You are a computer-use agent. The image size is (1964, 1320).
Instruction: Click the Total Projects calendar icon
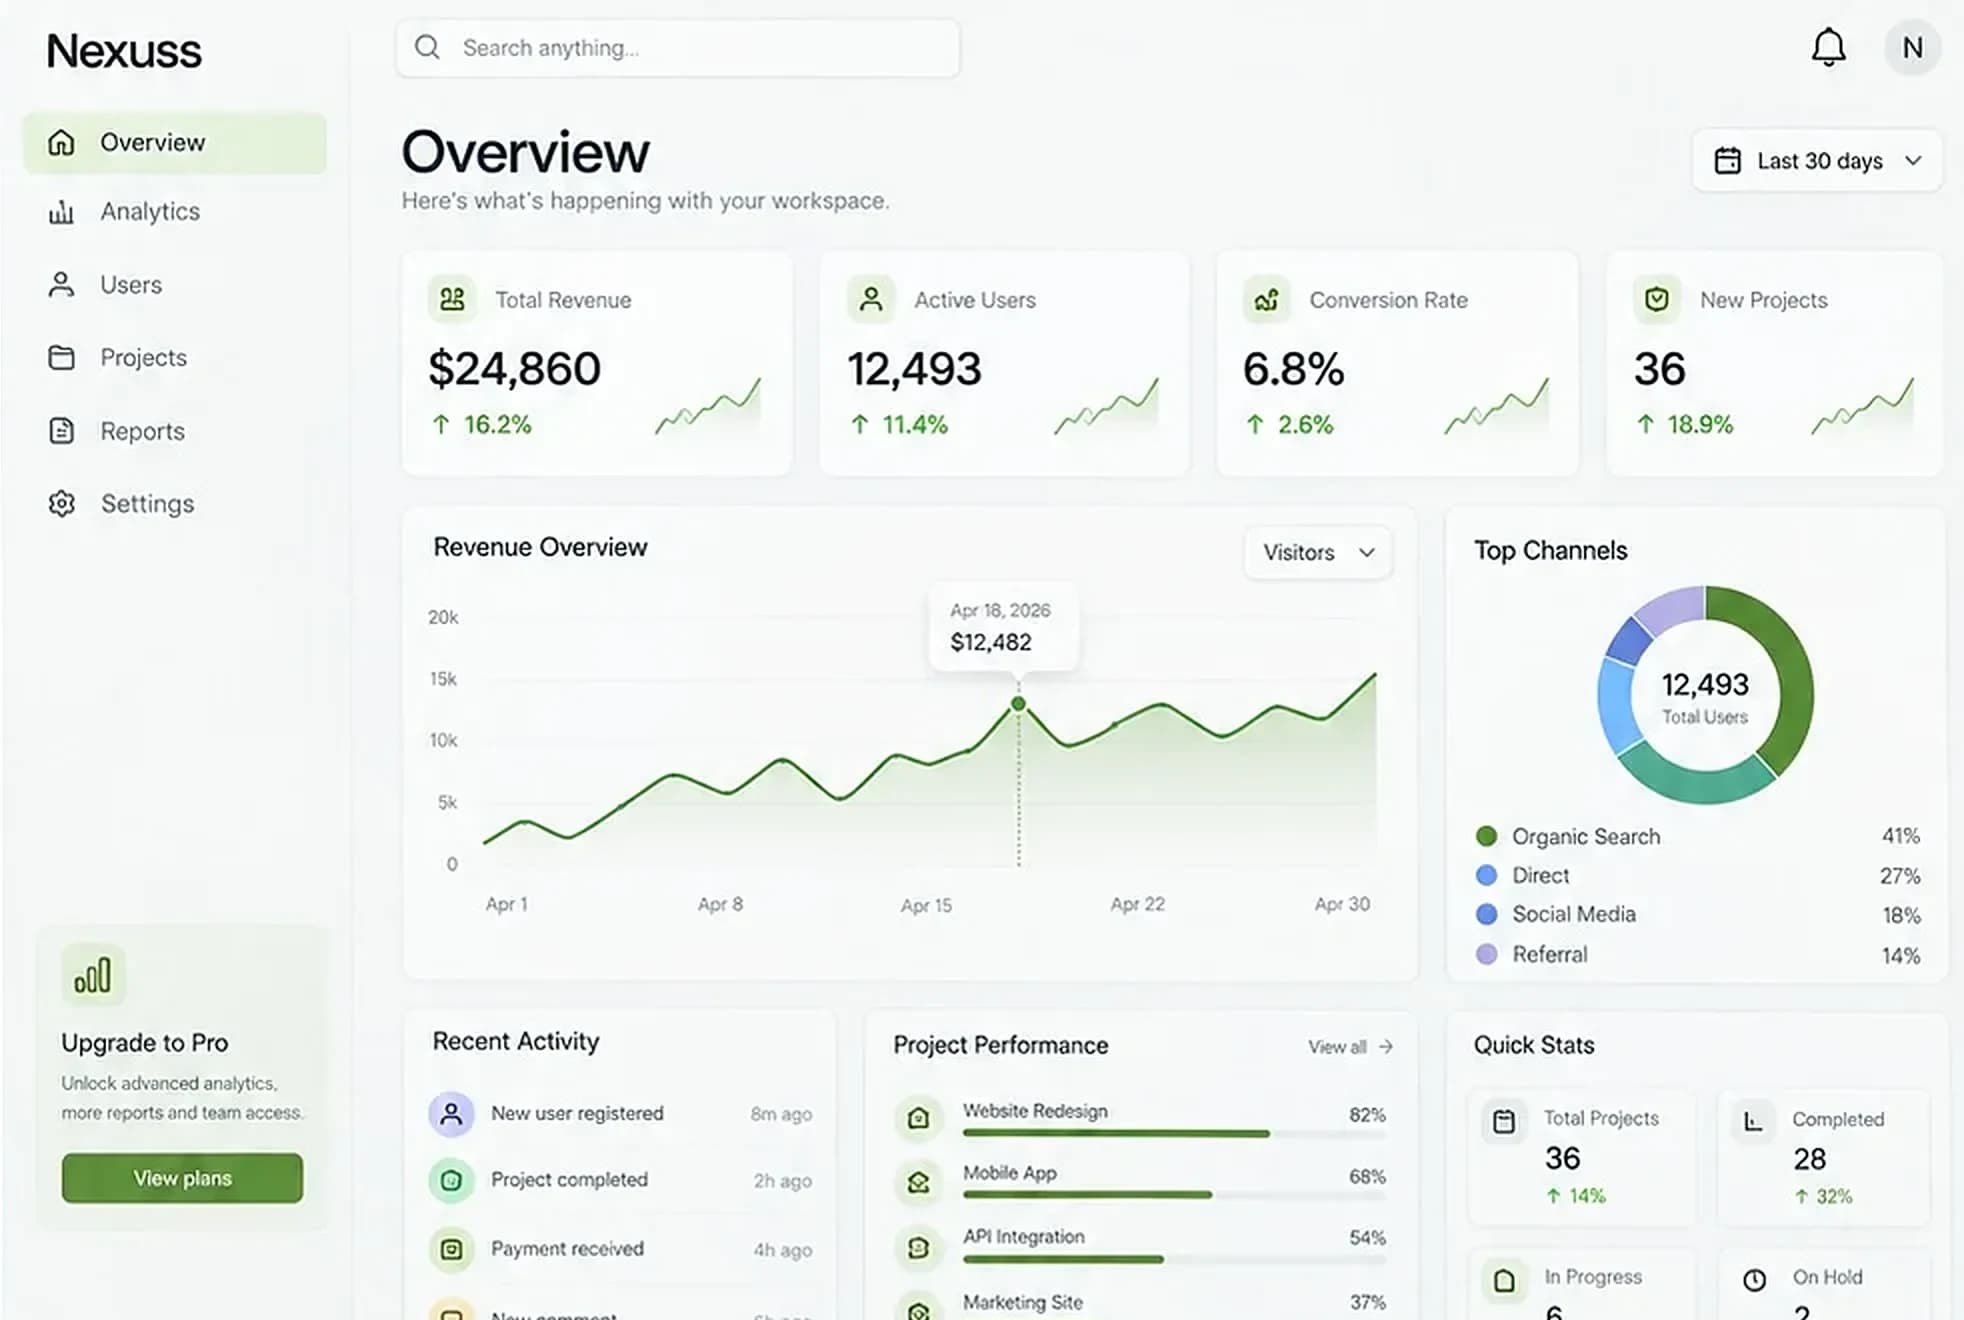point(1503,1121)
